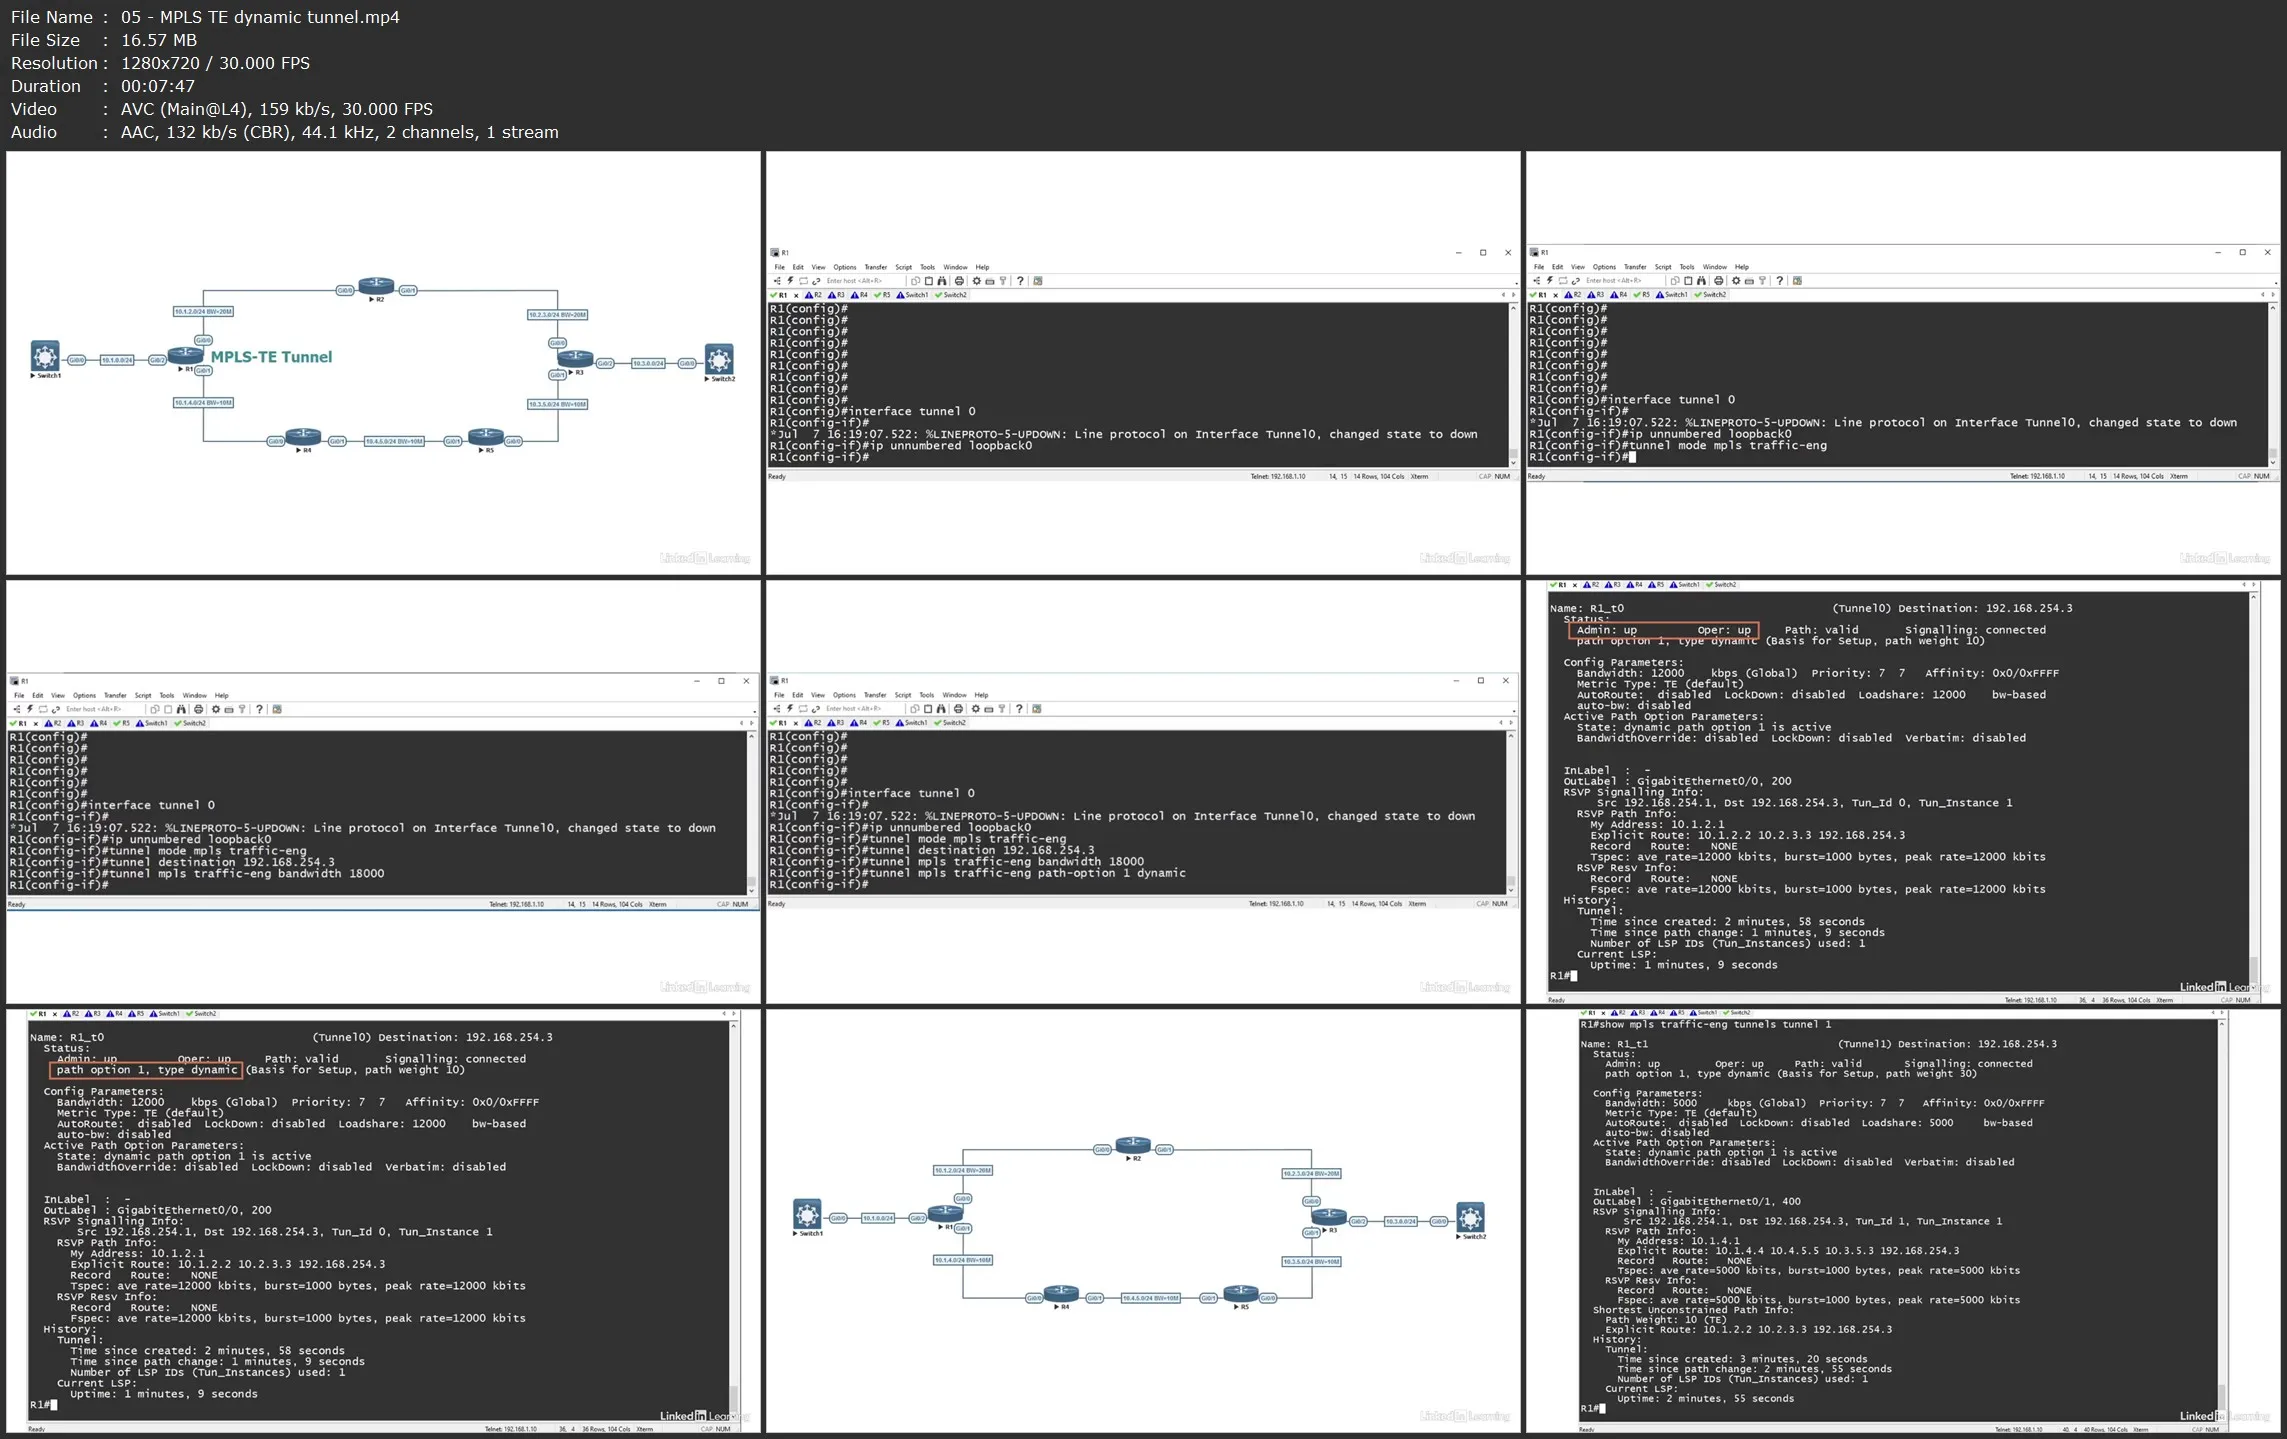Viewport: 2287px width, 1439px height.
Task: Click Help icon in frame ending 'path-option 1 dynamic'
Action: (x=1019, y=709)
